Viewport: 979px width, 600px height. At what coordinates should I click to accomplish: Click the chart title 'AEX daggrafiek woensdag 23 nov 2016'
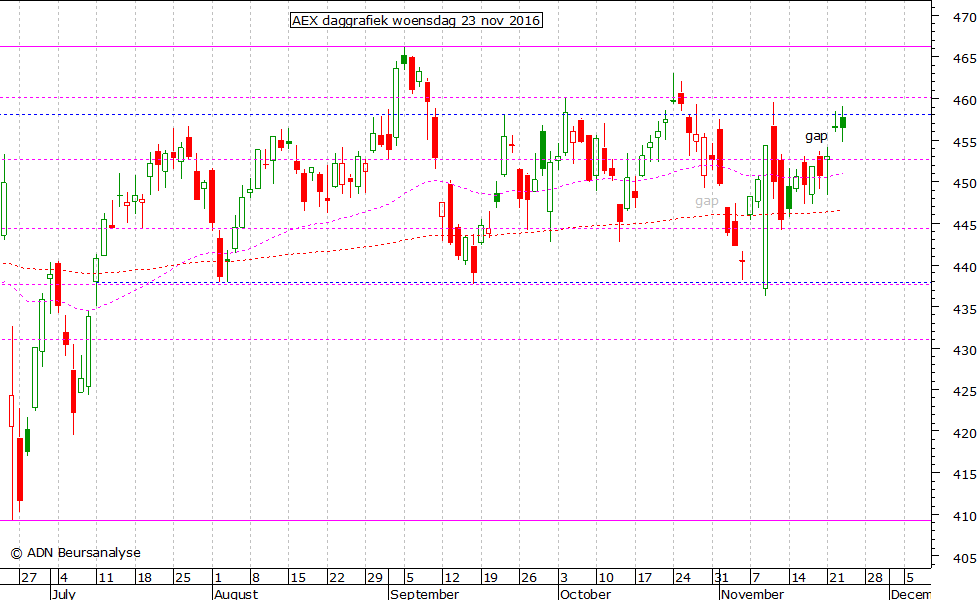click(416, 21)
